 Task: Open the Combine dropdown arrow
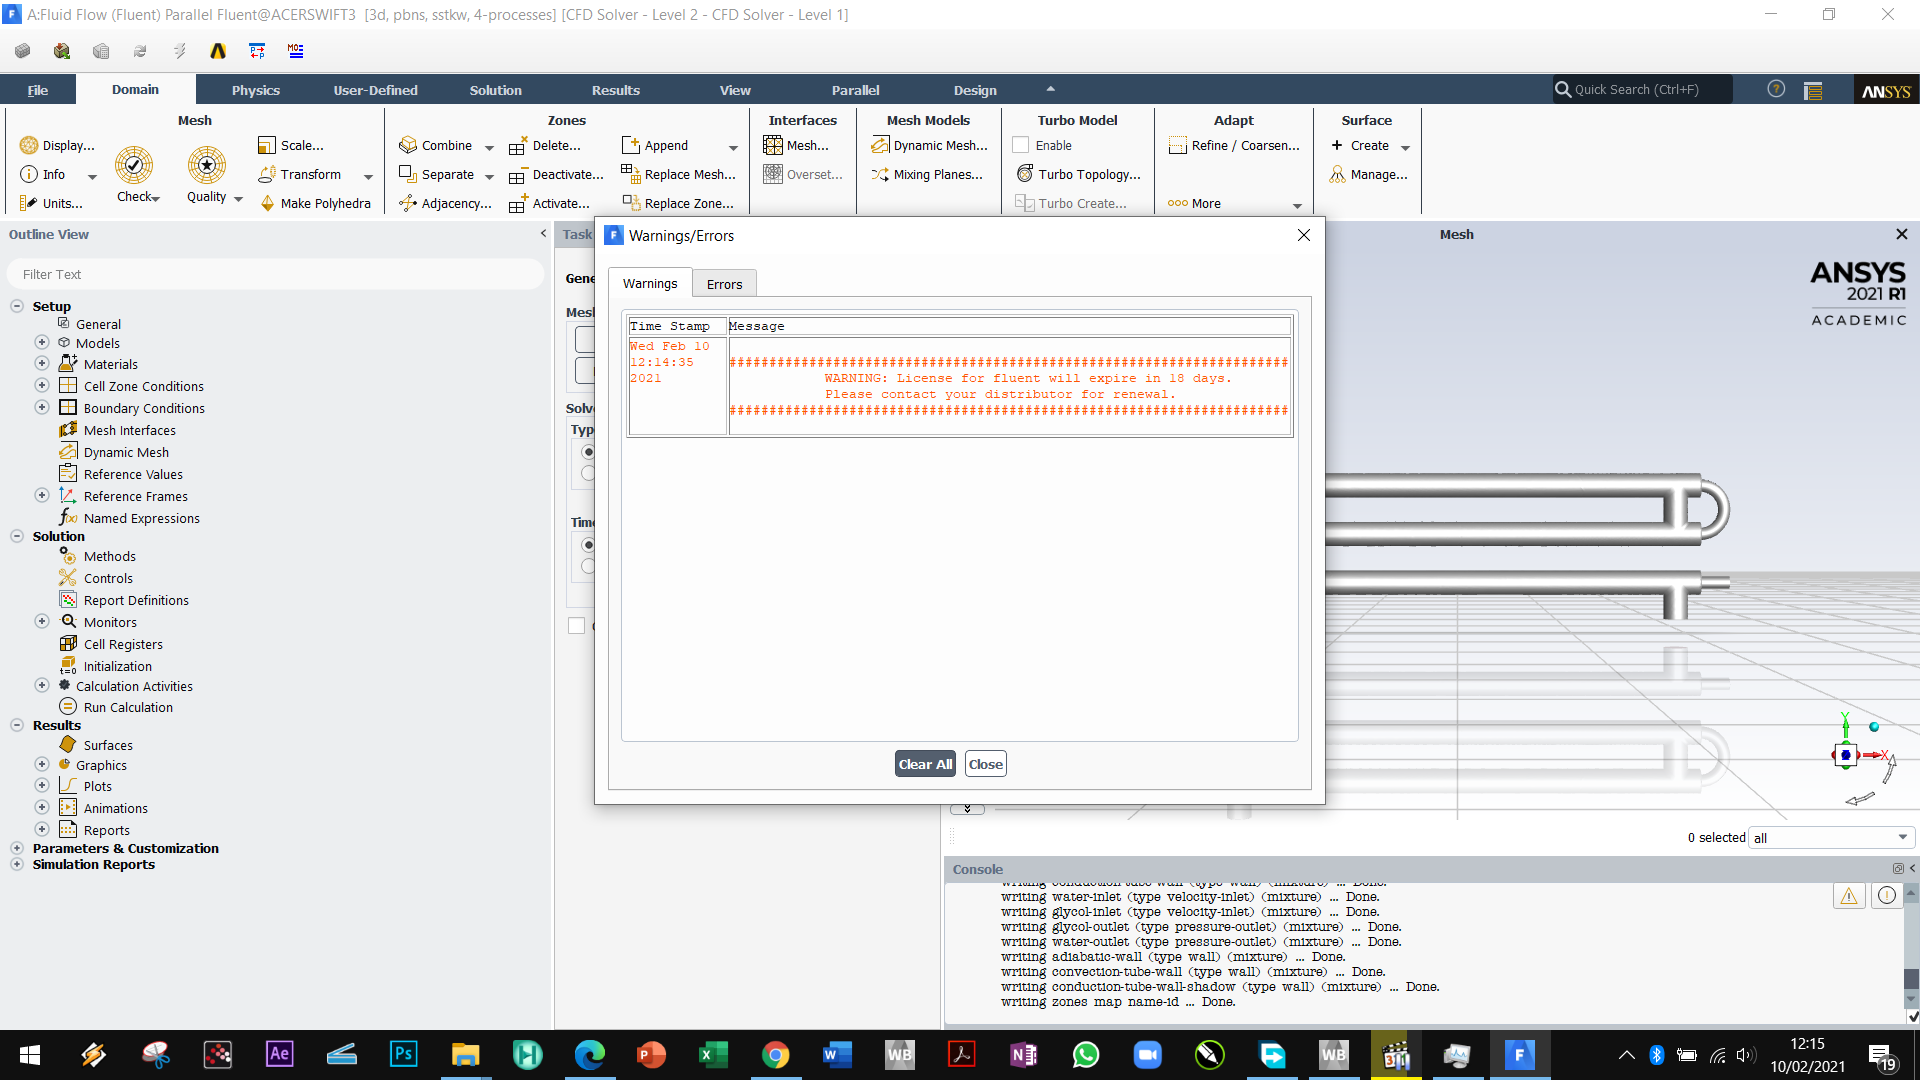click(x=489, y=147)
